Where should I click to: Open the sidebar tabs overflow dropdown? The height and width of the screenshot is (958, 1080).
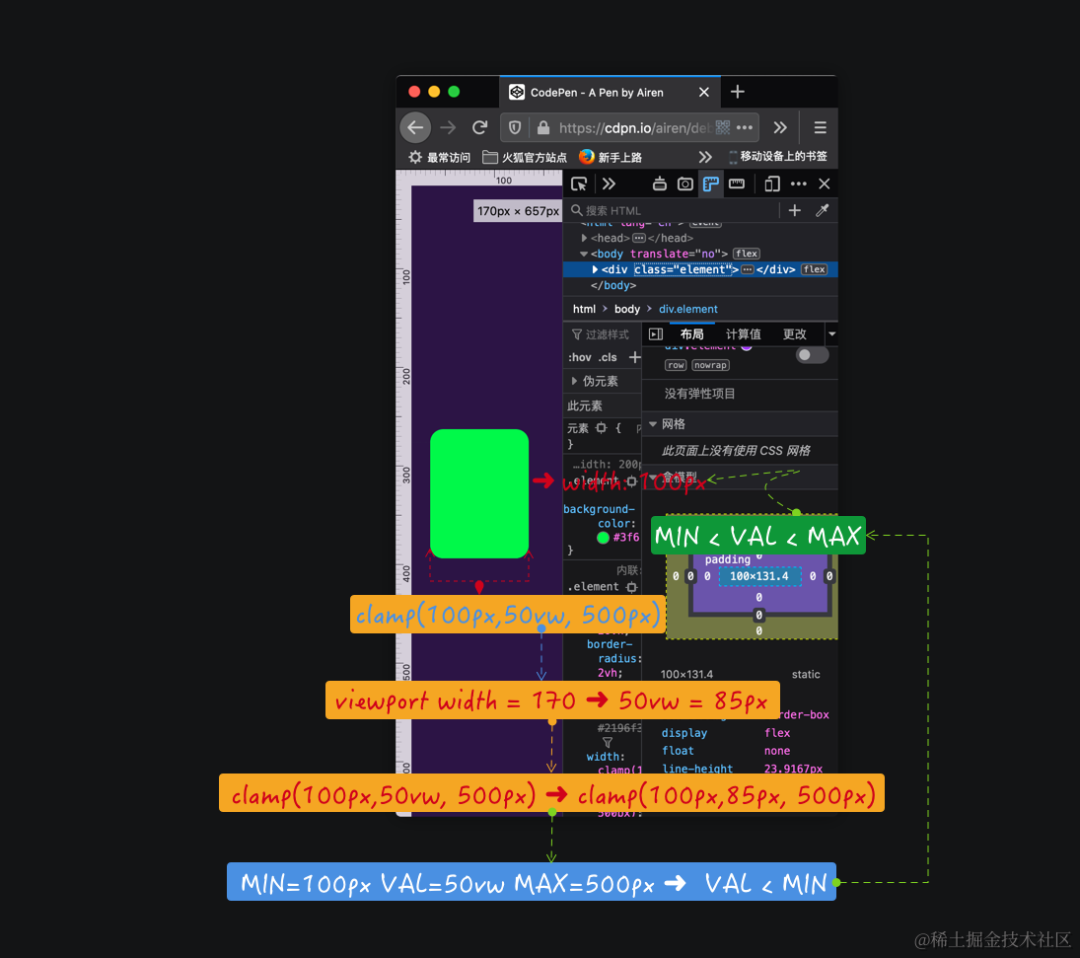click(831, 334)
